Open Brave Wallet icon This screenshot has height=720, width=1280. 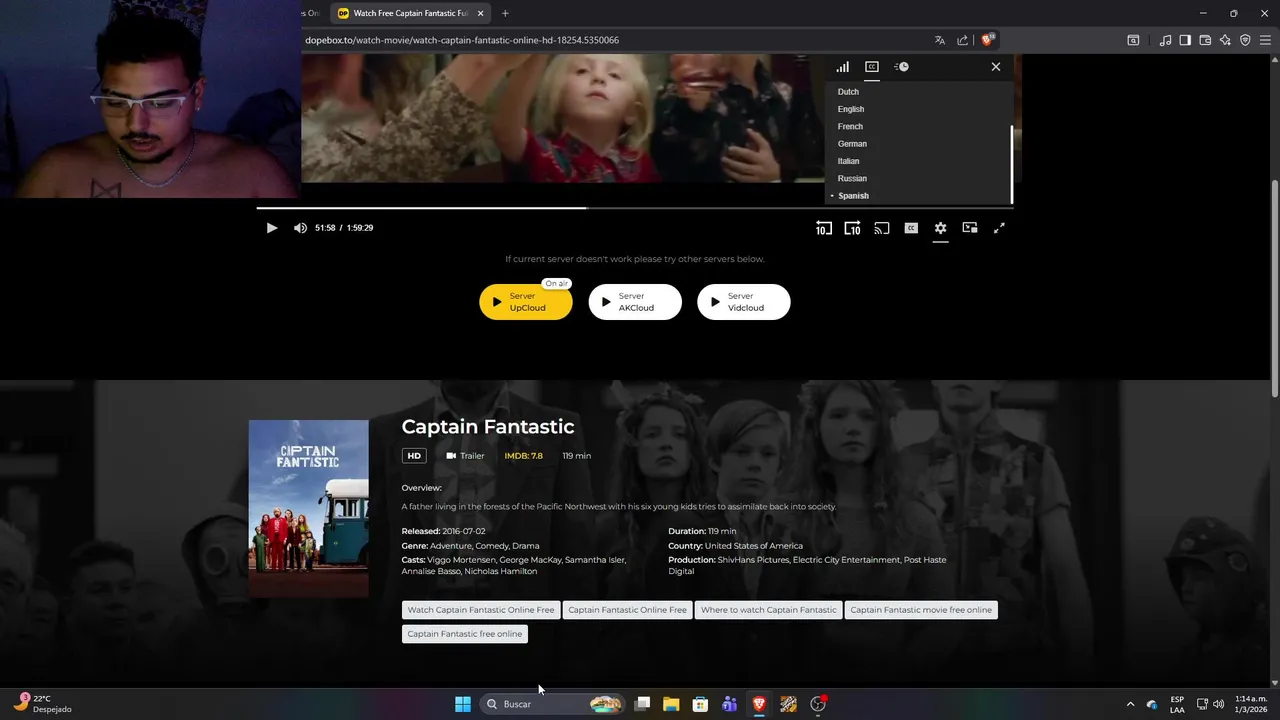pyautogui.click(x=1205, y=40)
